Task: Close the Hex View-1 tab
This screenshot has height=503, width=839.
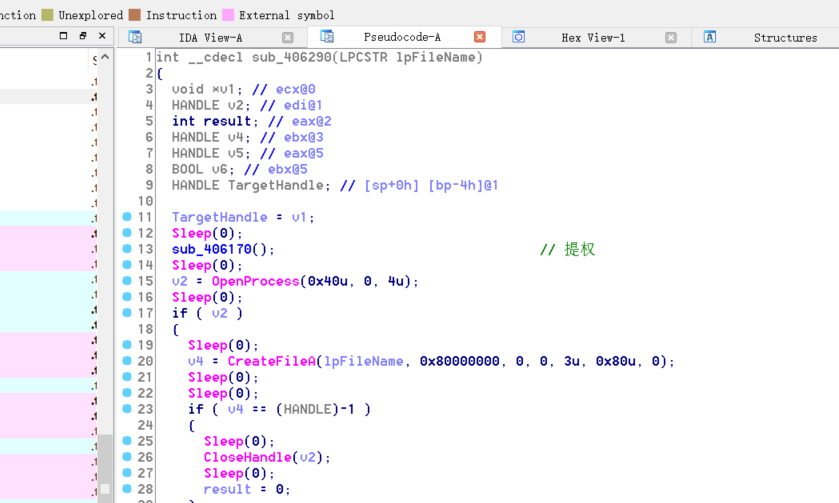Action: [671, 37]
